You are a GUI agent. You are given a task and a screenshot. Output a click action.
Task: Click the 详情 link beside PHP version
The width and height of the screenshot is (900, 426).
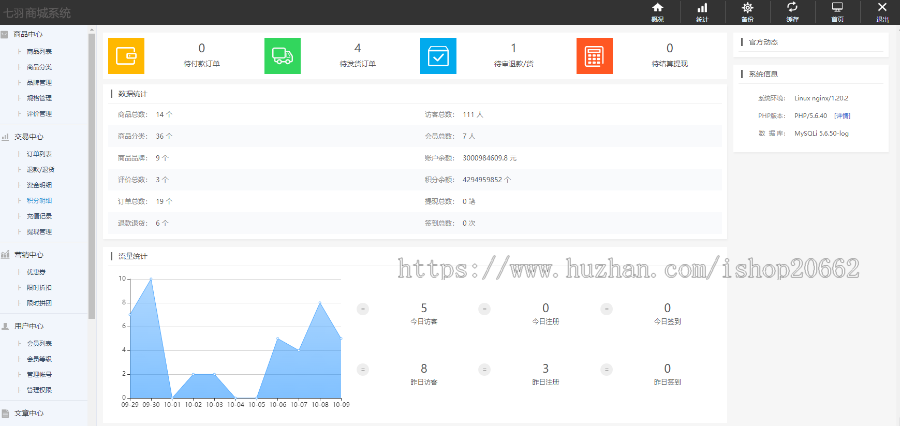click(842, 116)
